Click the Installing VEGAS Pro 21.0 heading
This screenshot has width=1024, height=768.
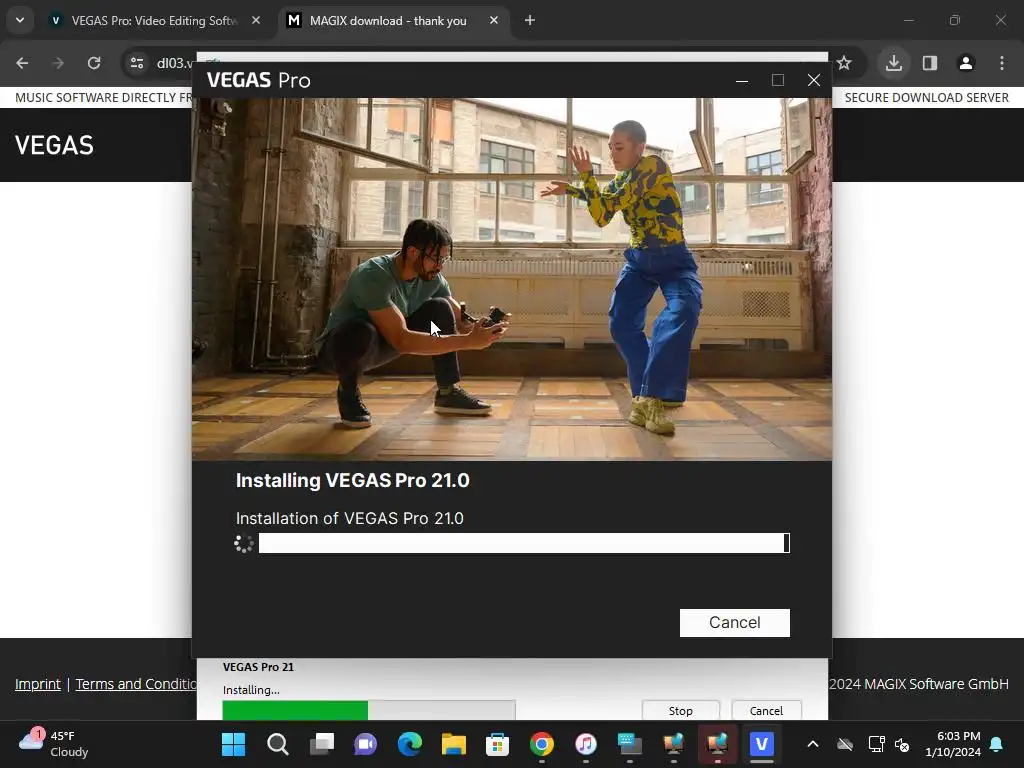pos(353,481)
